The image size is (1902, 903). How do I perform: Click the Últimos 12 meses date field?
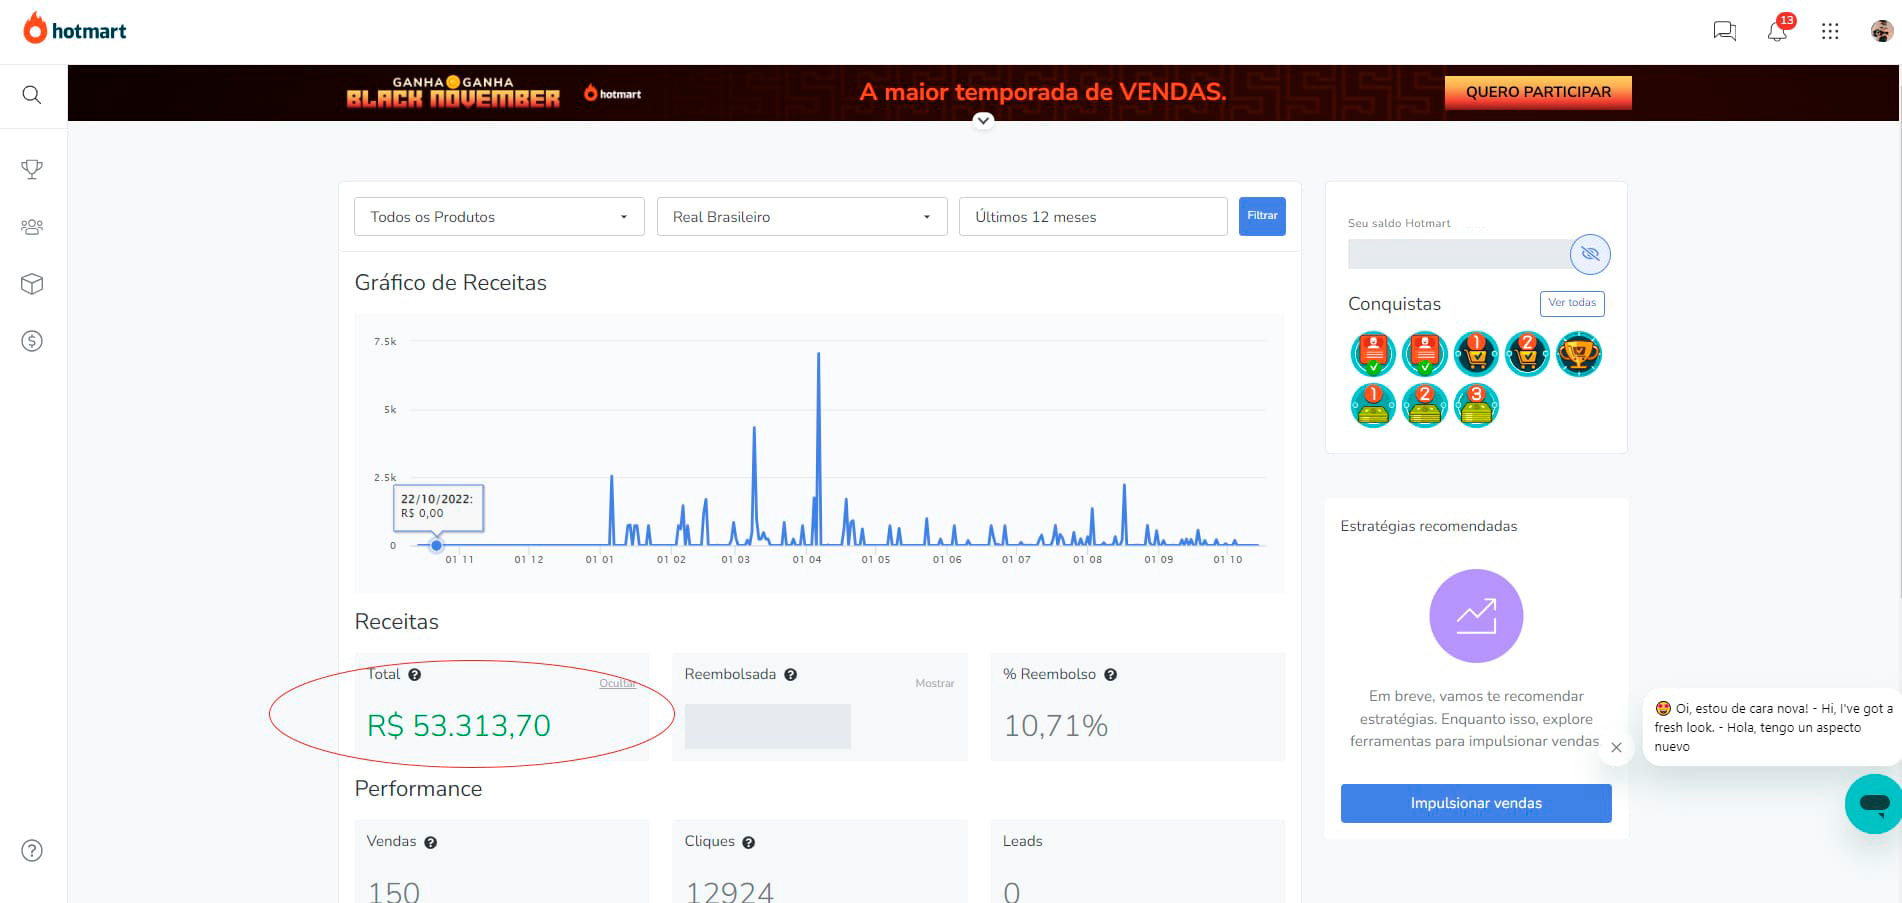(1092, 217)
